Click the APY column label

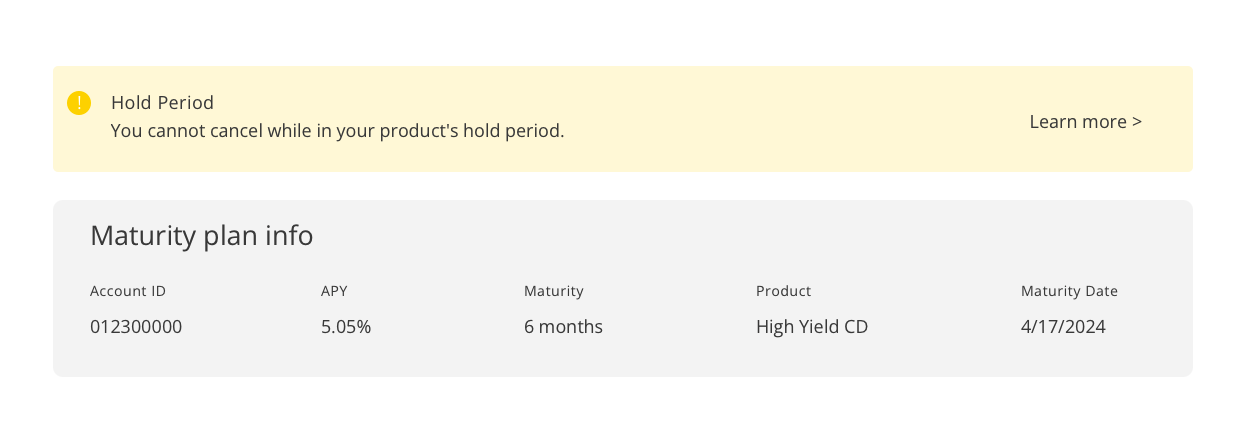334,292
